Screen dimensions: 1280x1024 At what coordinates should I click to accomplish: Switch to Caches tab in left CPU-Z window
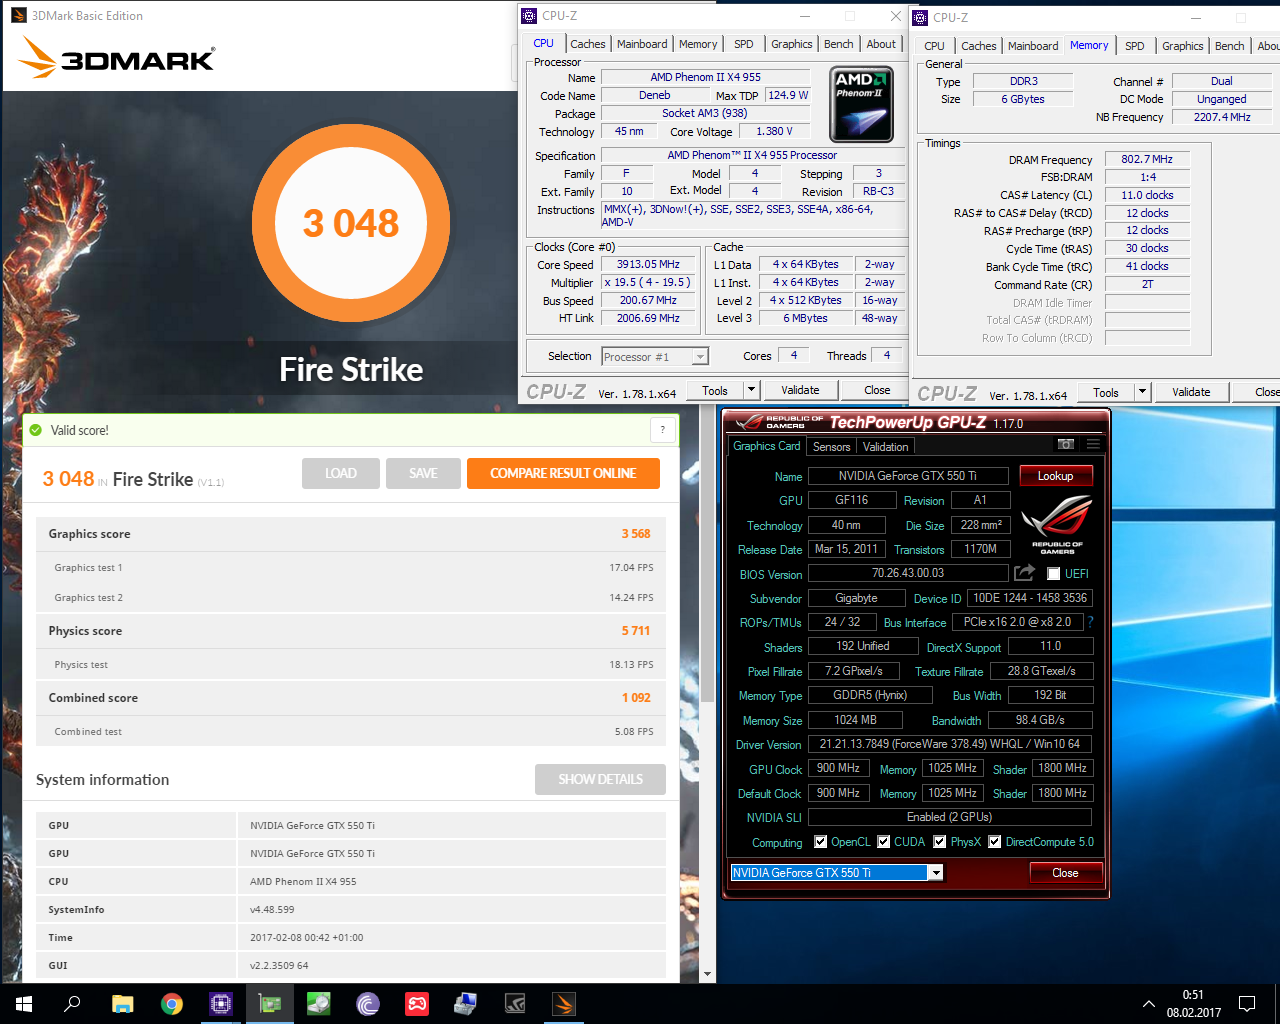tap(588, 44)
